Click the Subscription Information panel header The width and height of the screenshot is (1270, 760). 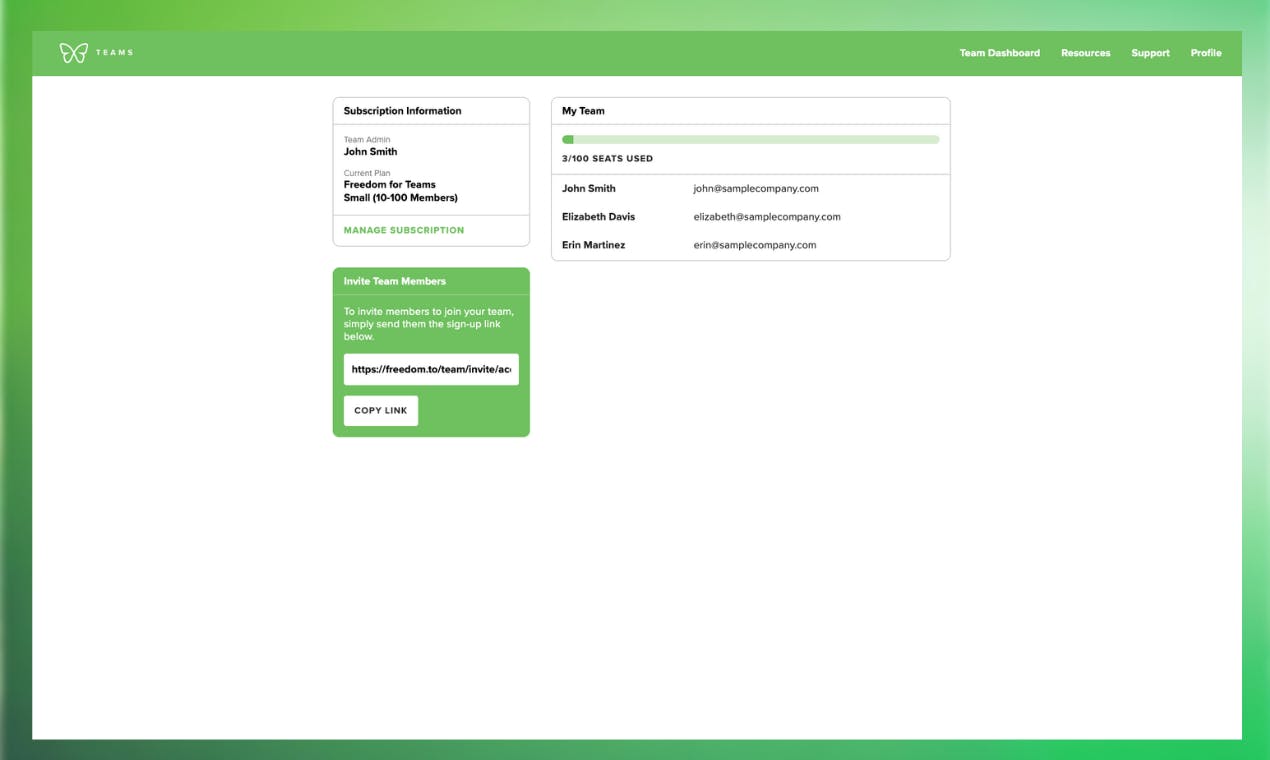pyautogui.click(x=431, y=111)
